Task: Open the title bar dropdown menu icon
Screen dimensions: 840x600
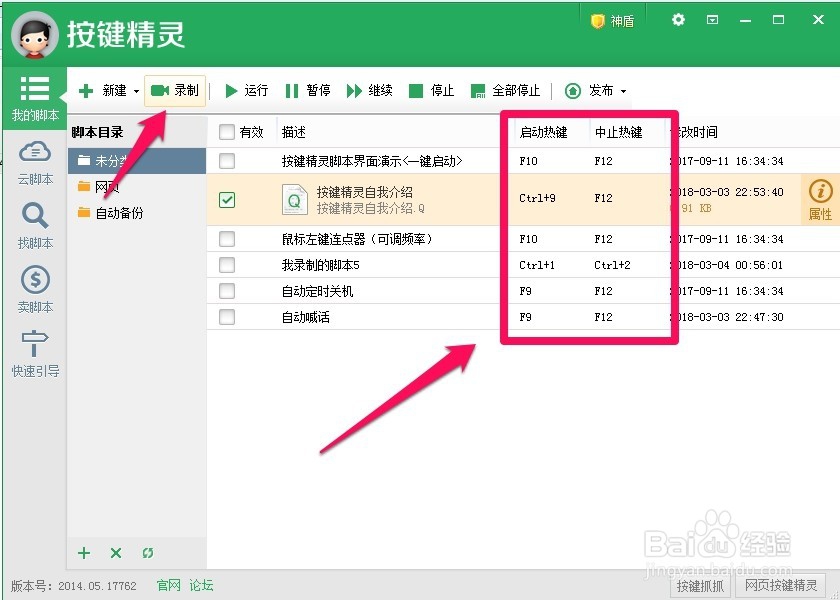Action: (x=712, y=20)
